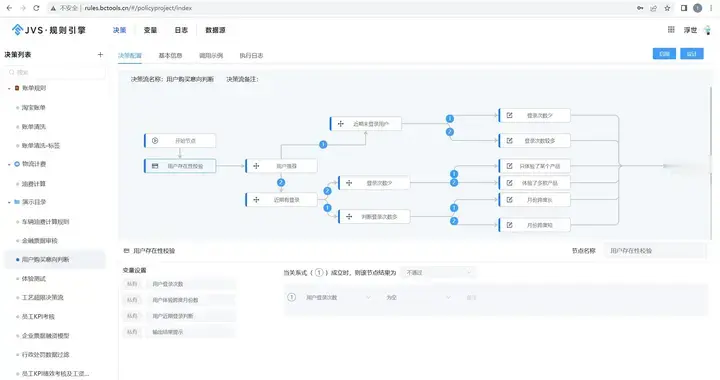Select the 车辆油费计算规则 tree item

point(45,222)
